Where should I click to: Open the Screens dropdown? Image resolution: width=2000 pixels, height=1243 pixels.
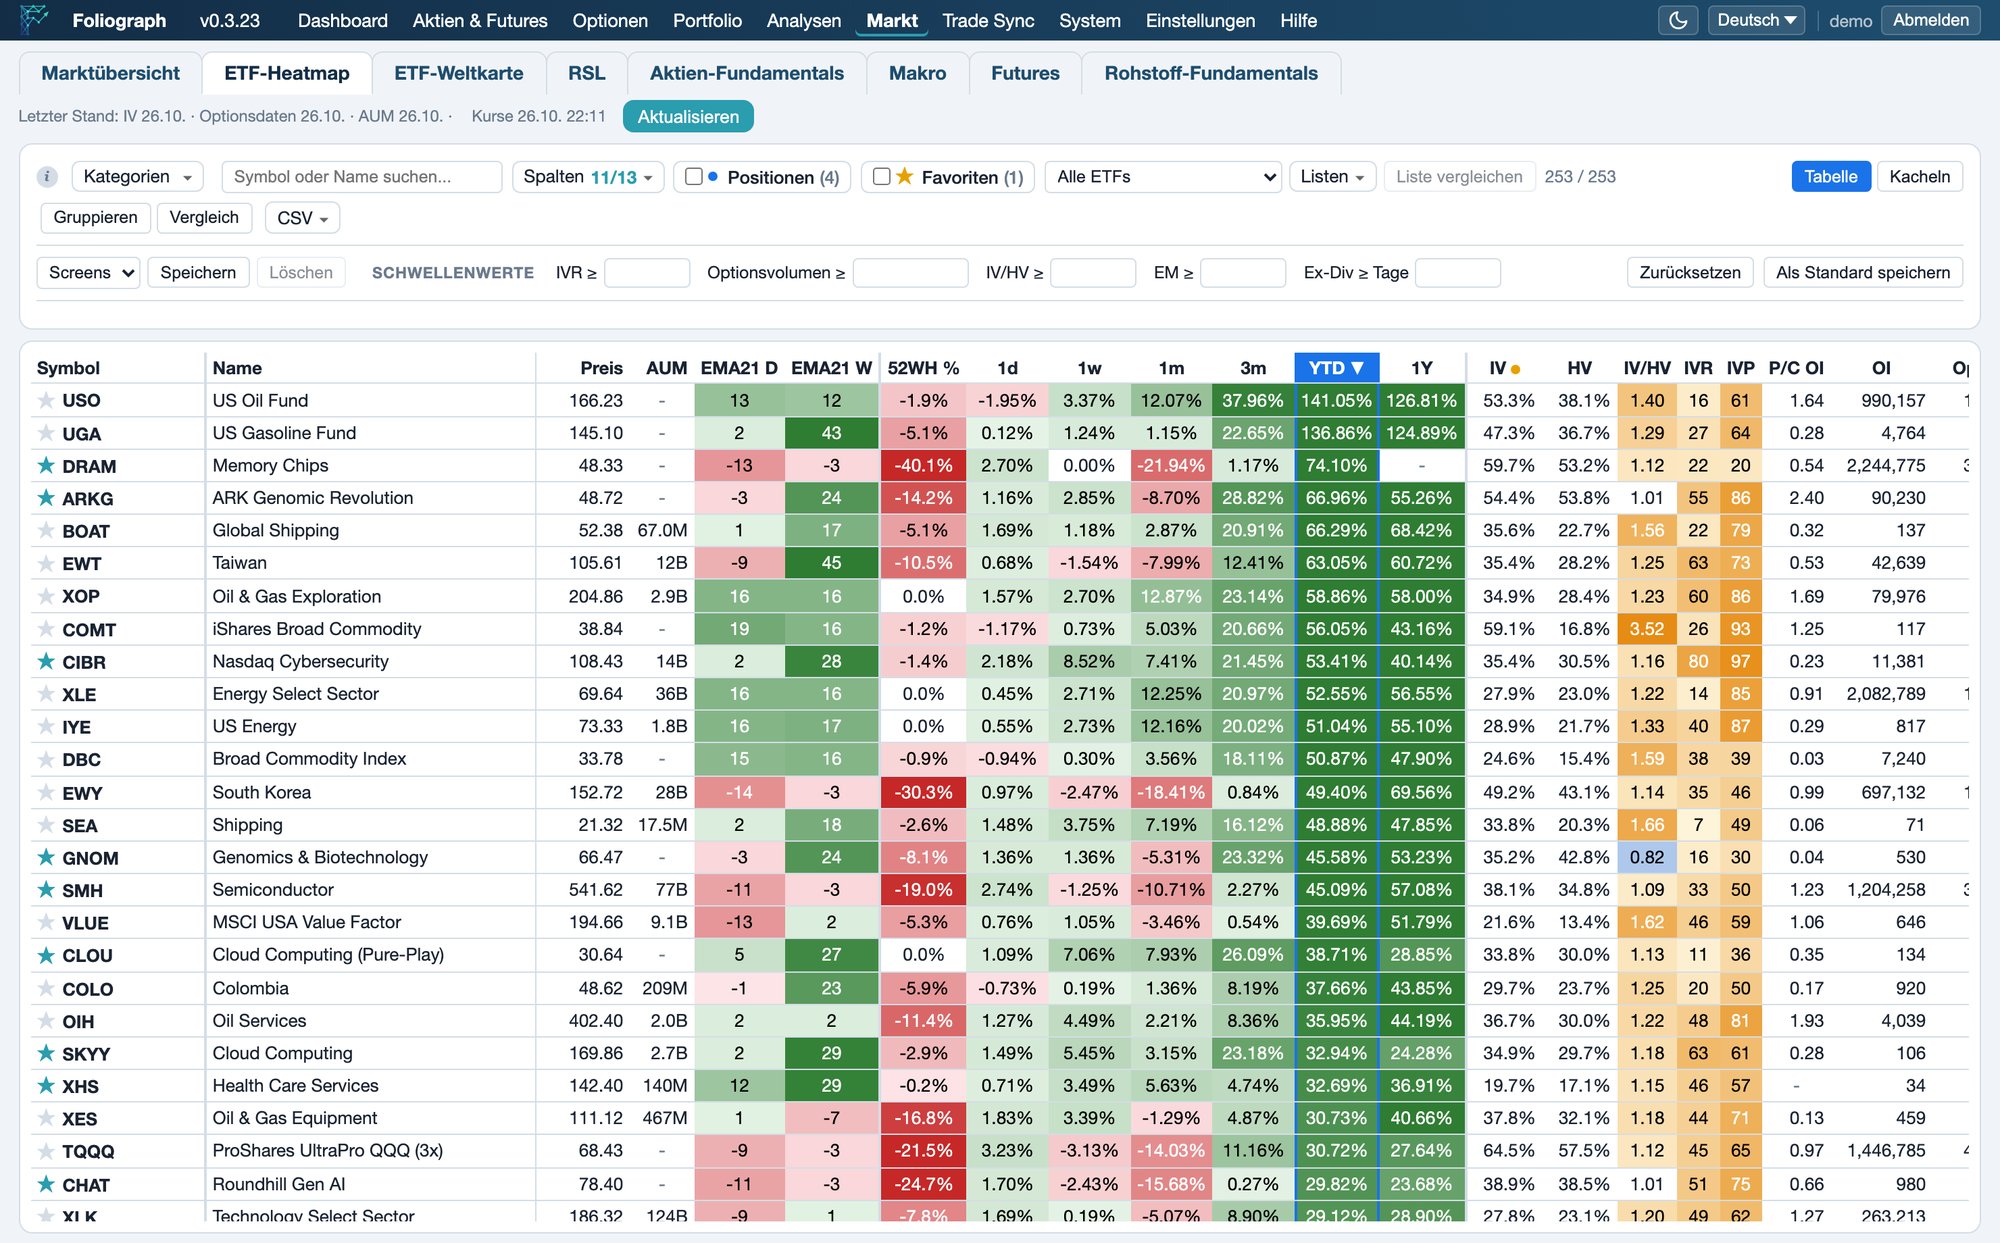pos(88,273)
